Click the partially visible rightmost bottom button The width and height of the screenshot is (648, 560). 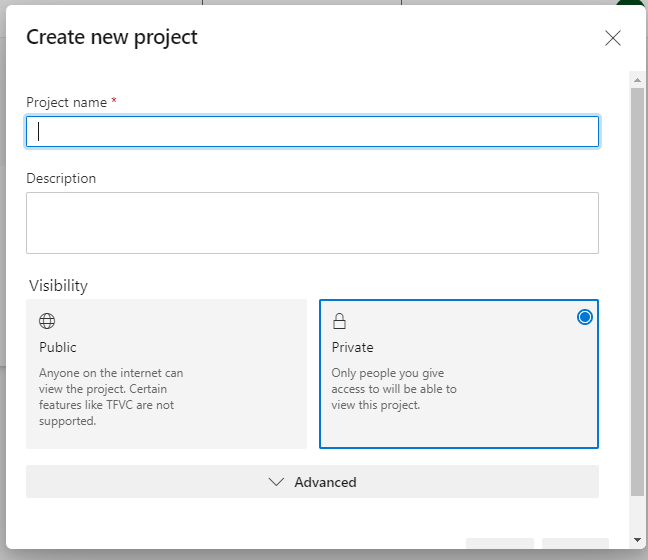point(575,543)
